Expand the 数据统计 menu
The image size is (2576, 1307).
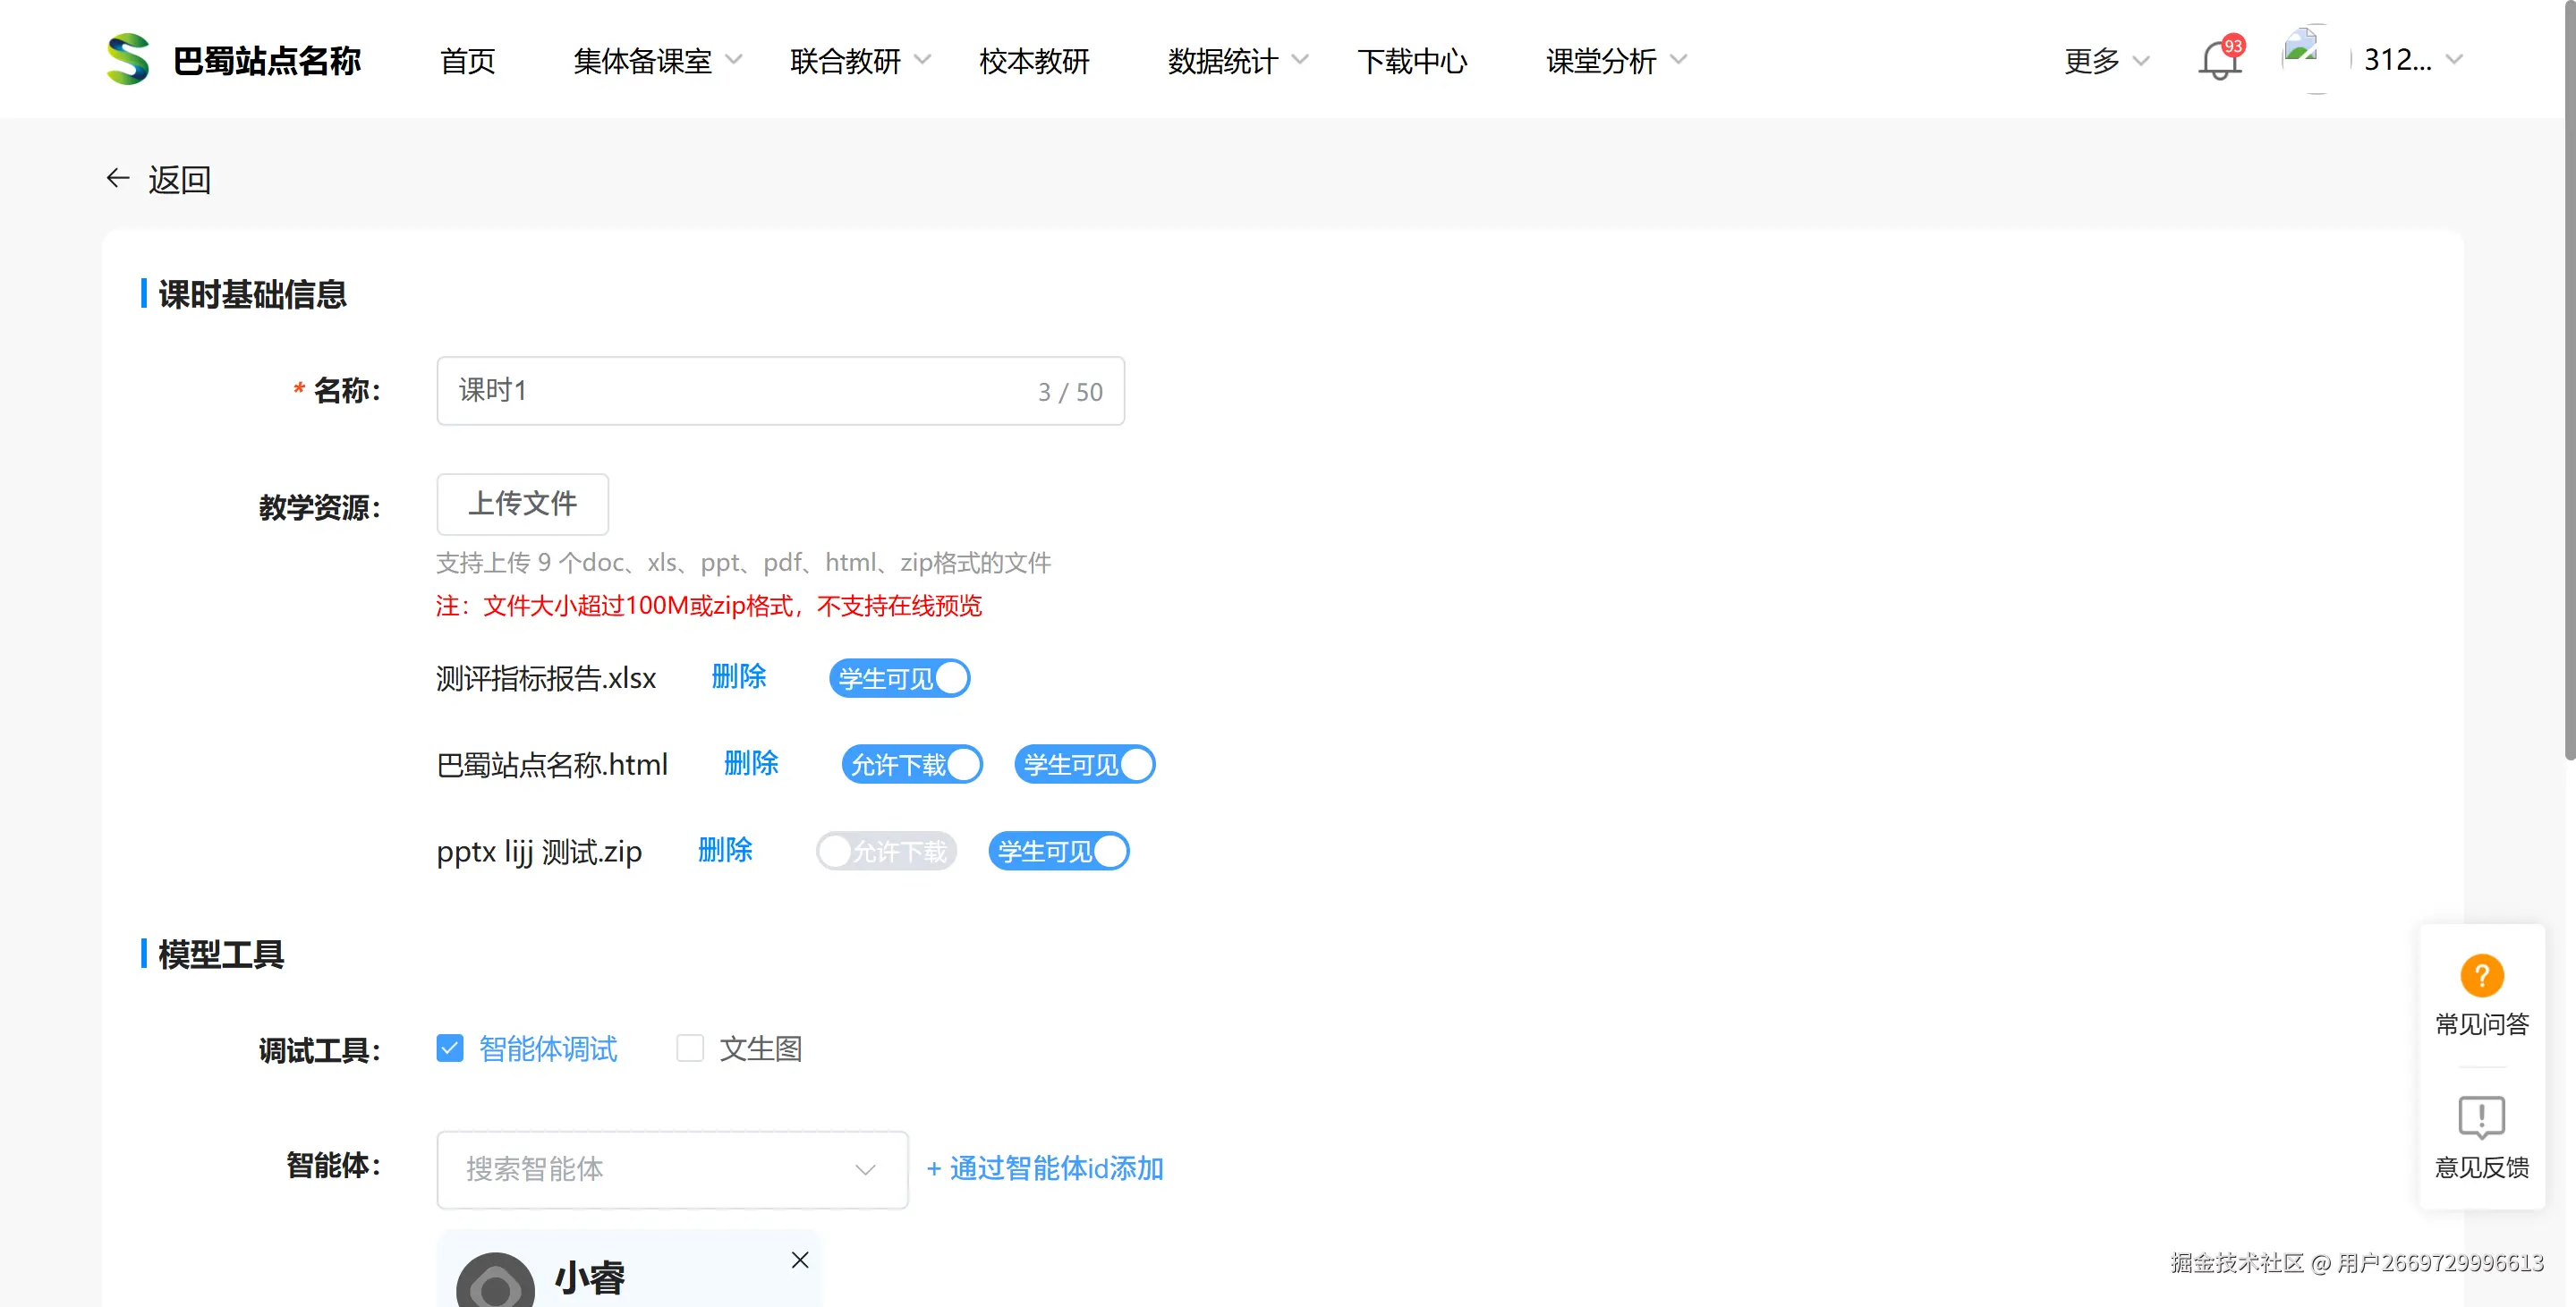pyautogui.click(x=1238, y=61)
